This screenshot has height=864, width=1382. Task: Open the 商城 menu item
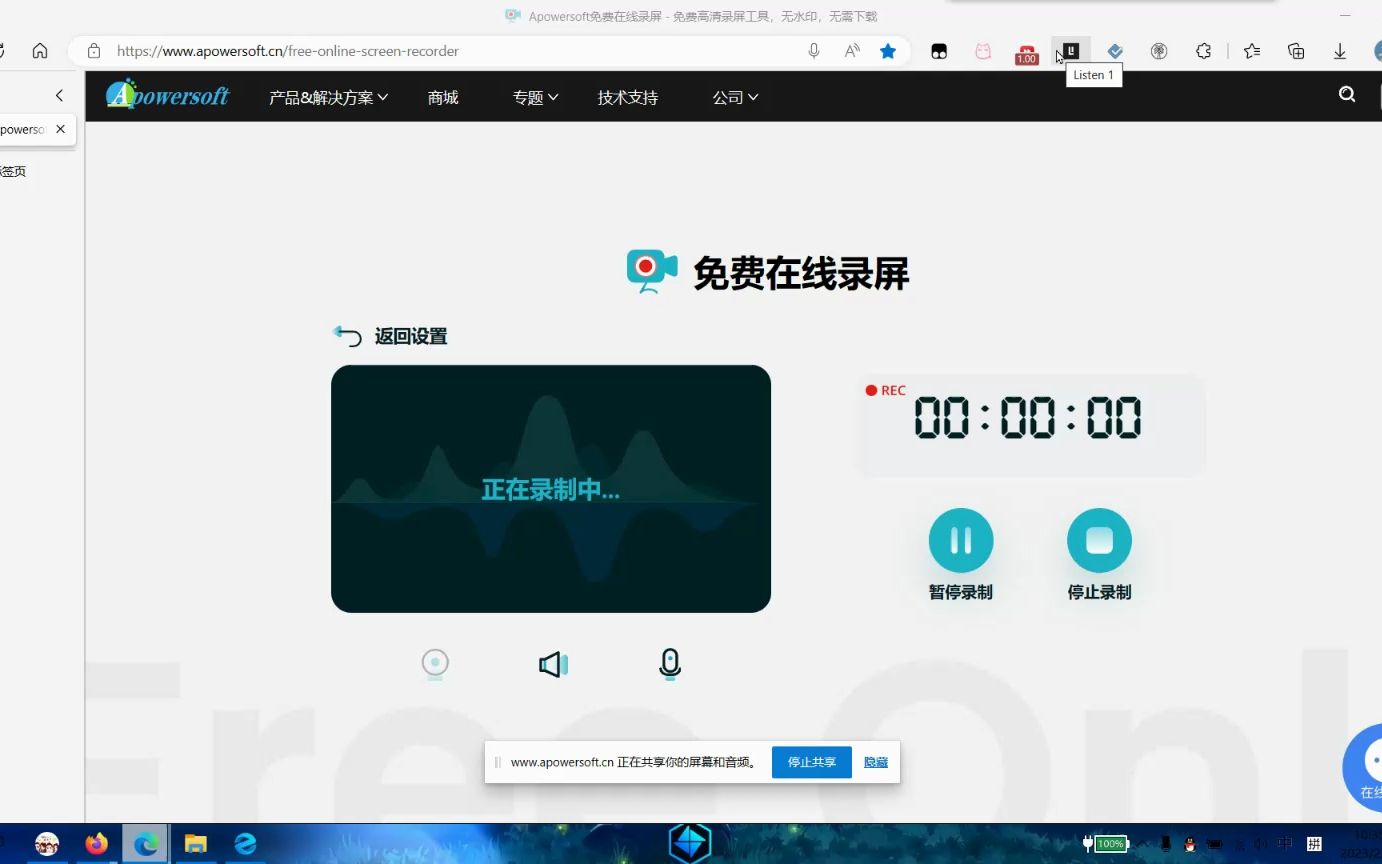(443, 98)
